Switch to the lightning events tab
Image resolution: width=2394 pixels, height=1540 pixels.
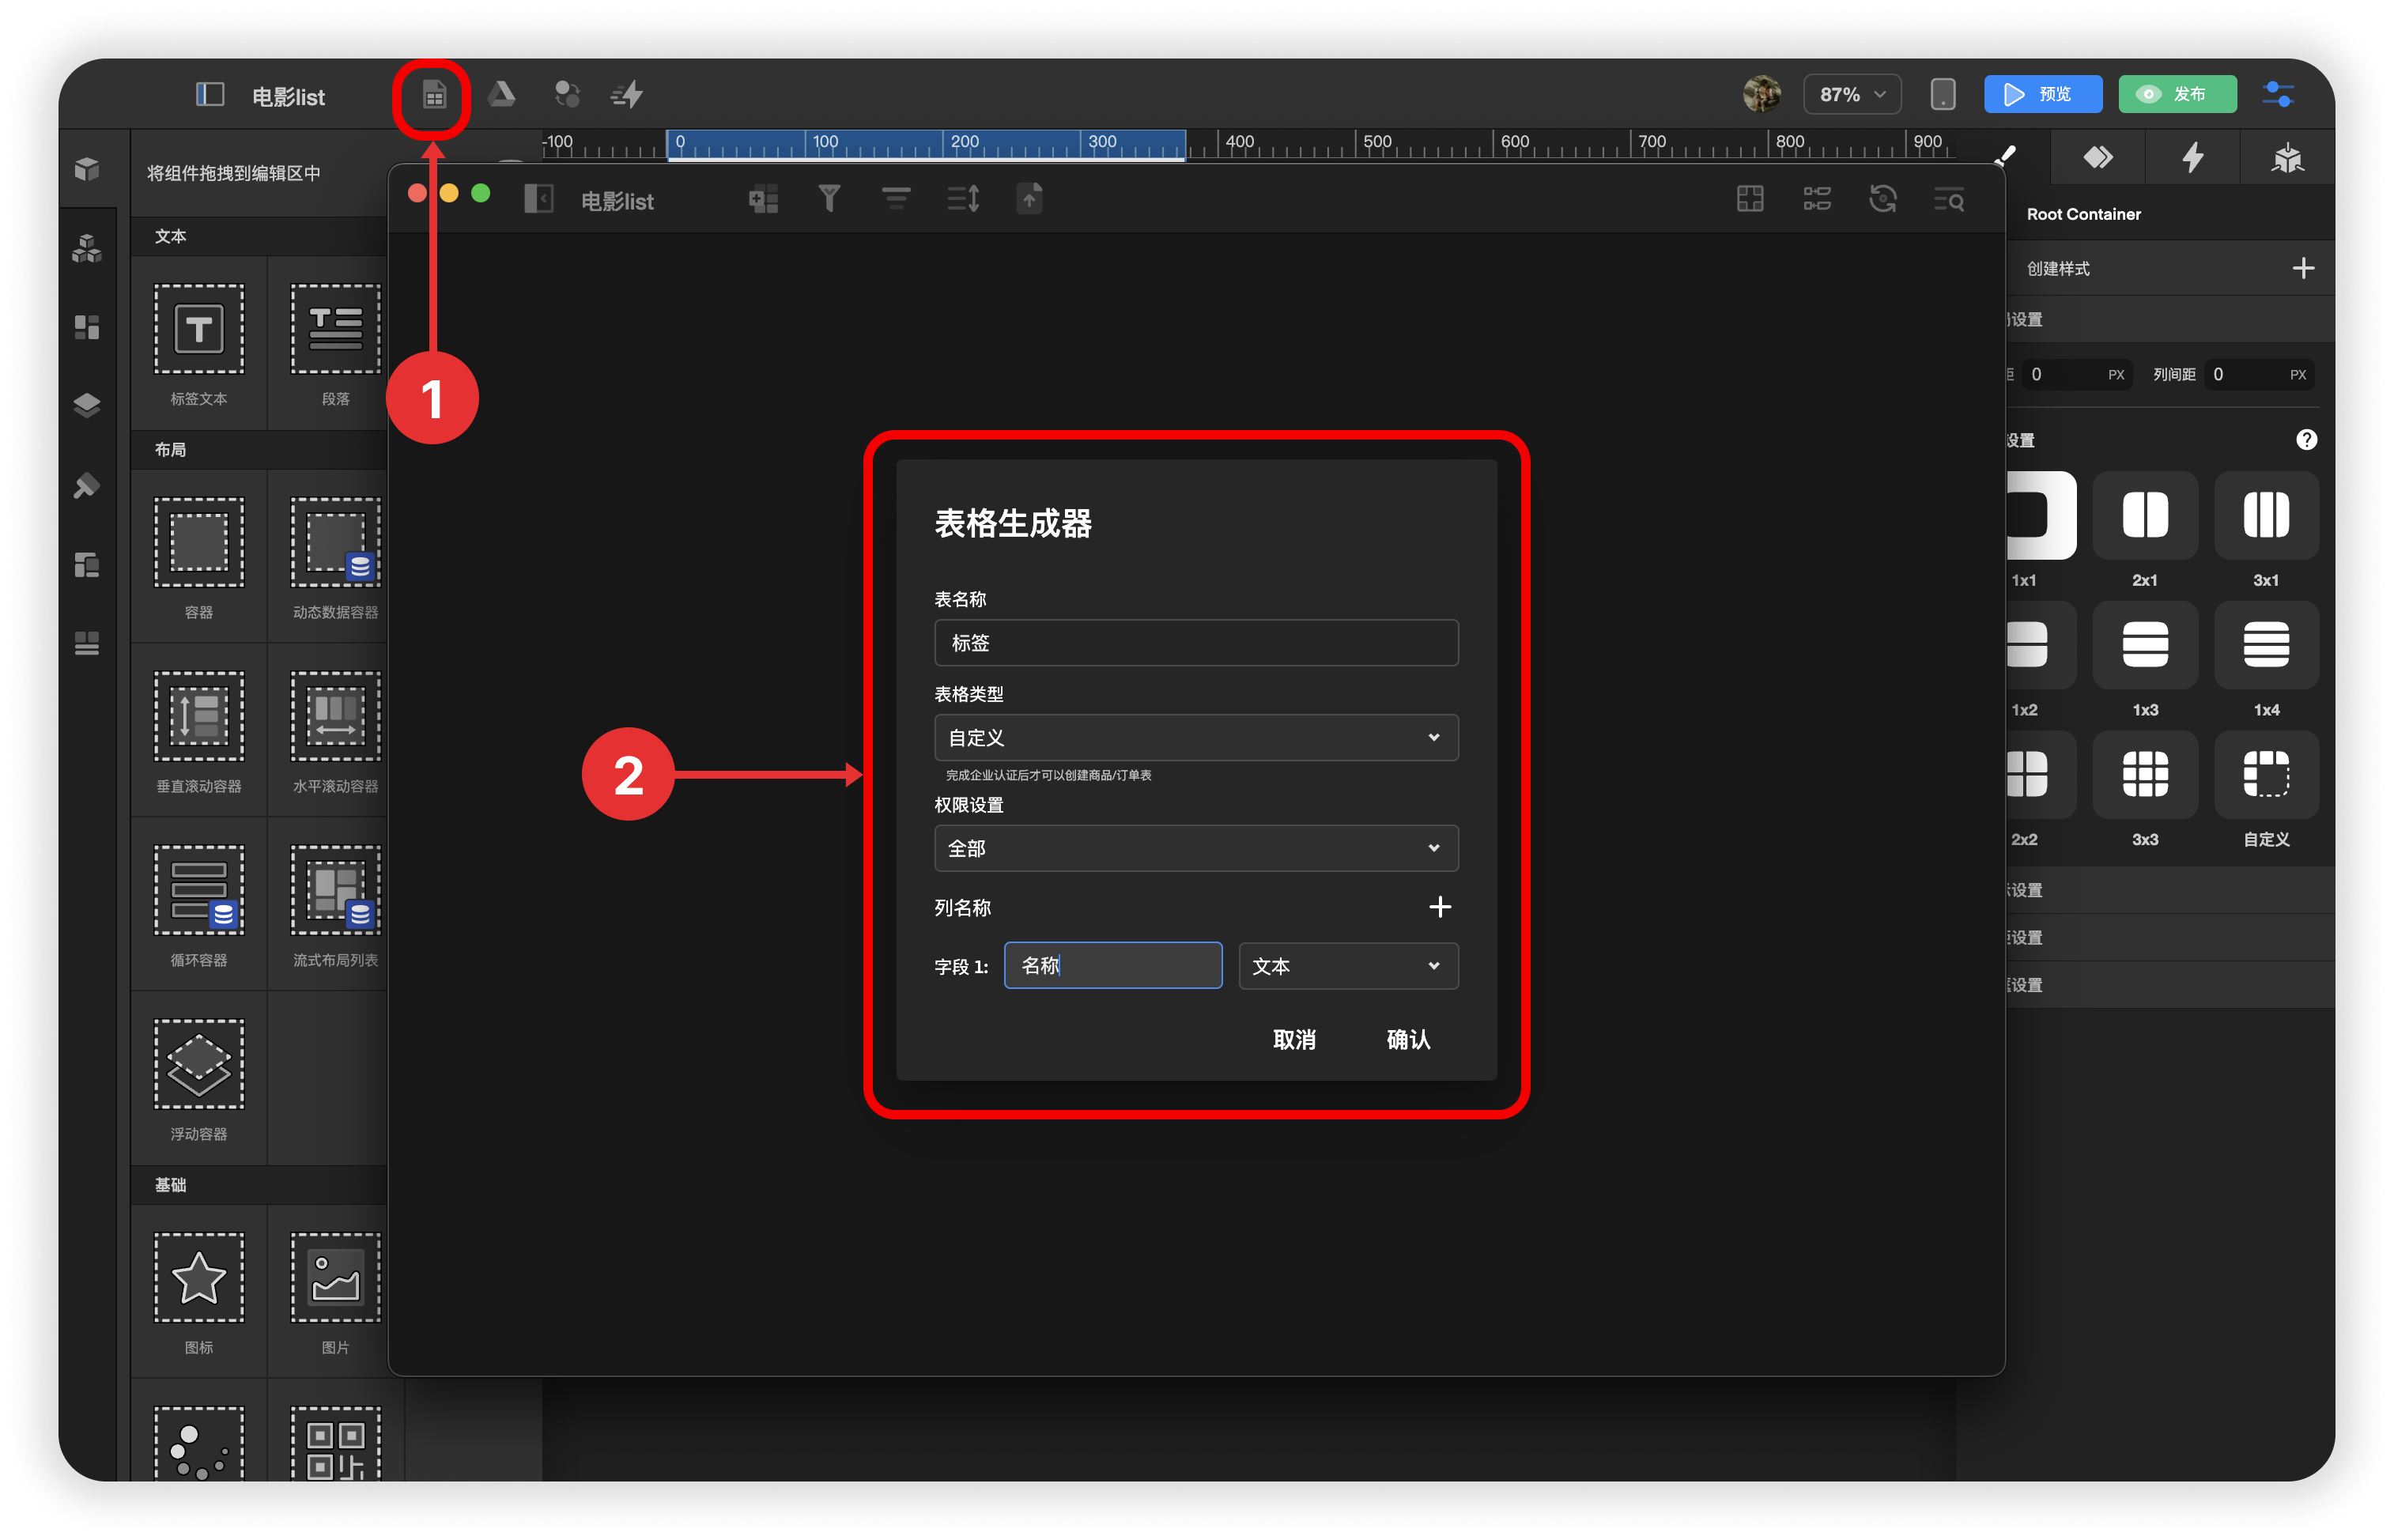[2192, 158]
